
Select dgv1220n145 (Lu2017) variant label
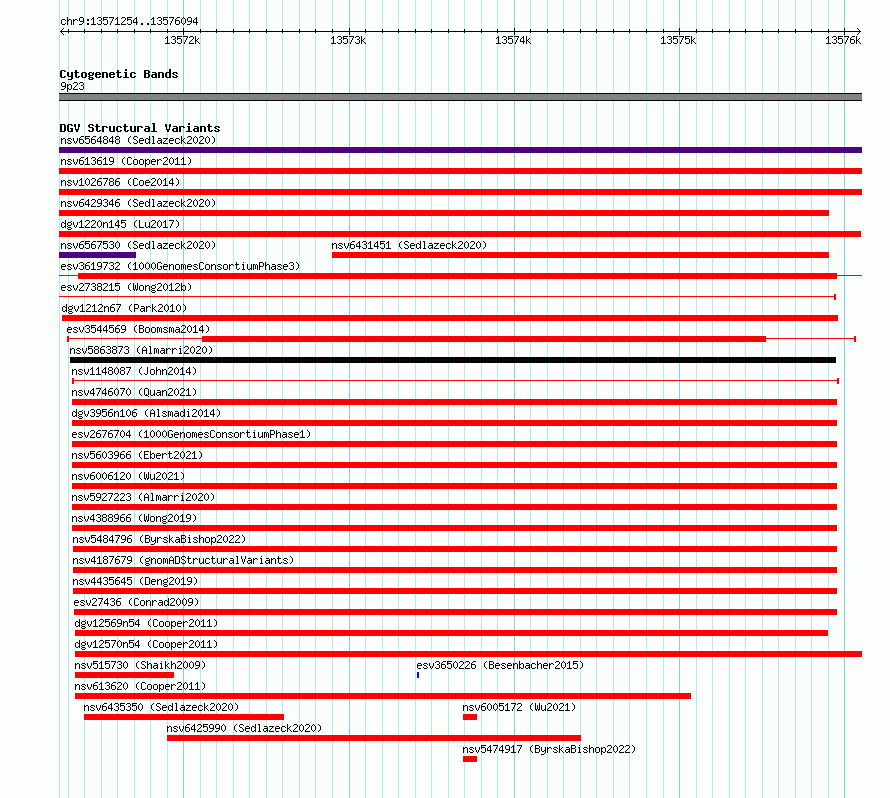(120, 224)
